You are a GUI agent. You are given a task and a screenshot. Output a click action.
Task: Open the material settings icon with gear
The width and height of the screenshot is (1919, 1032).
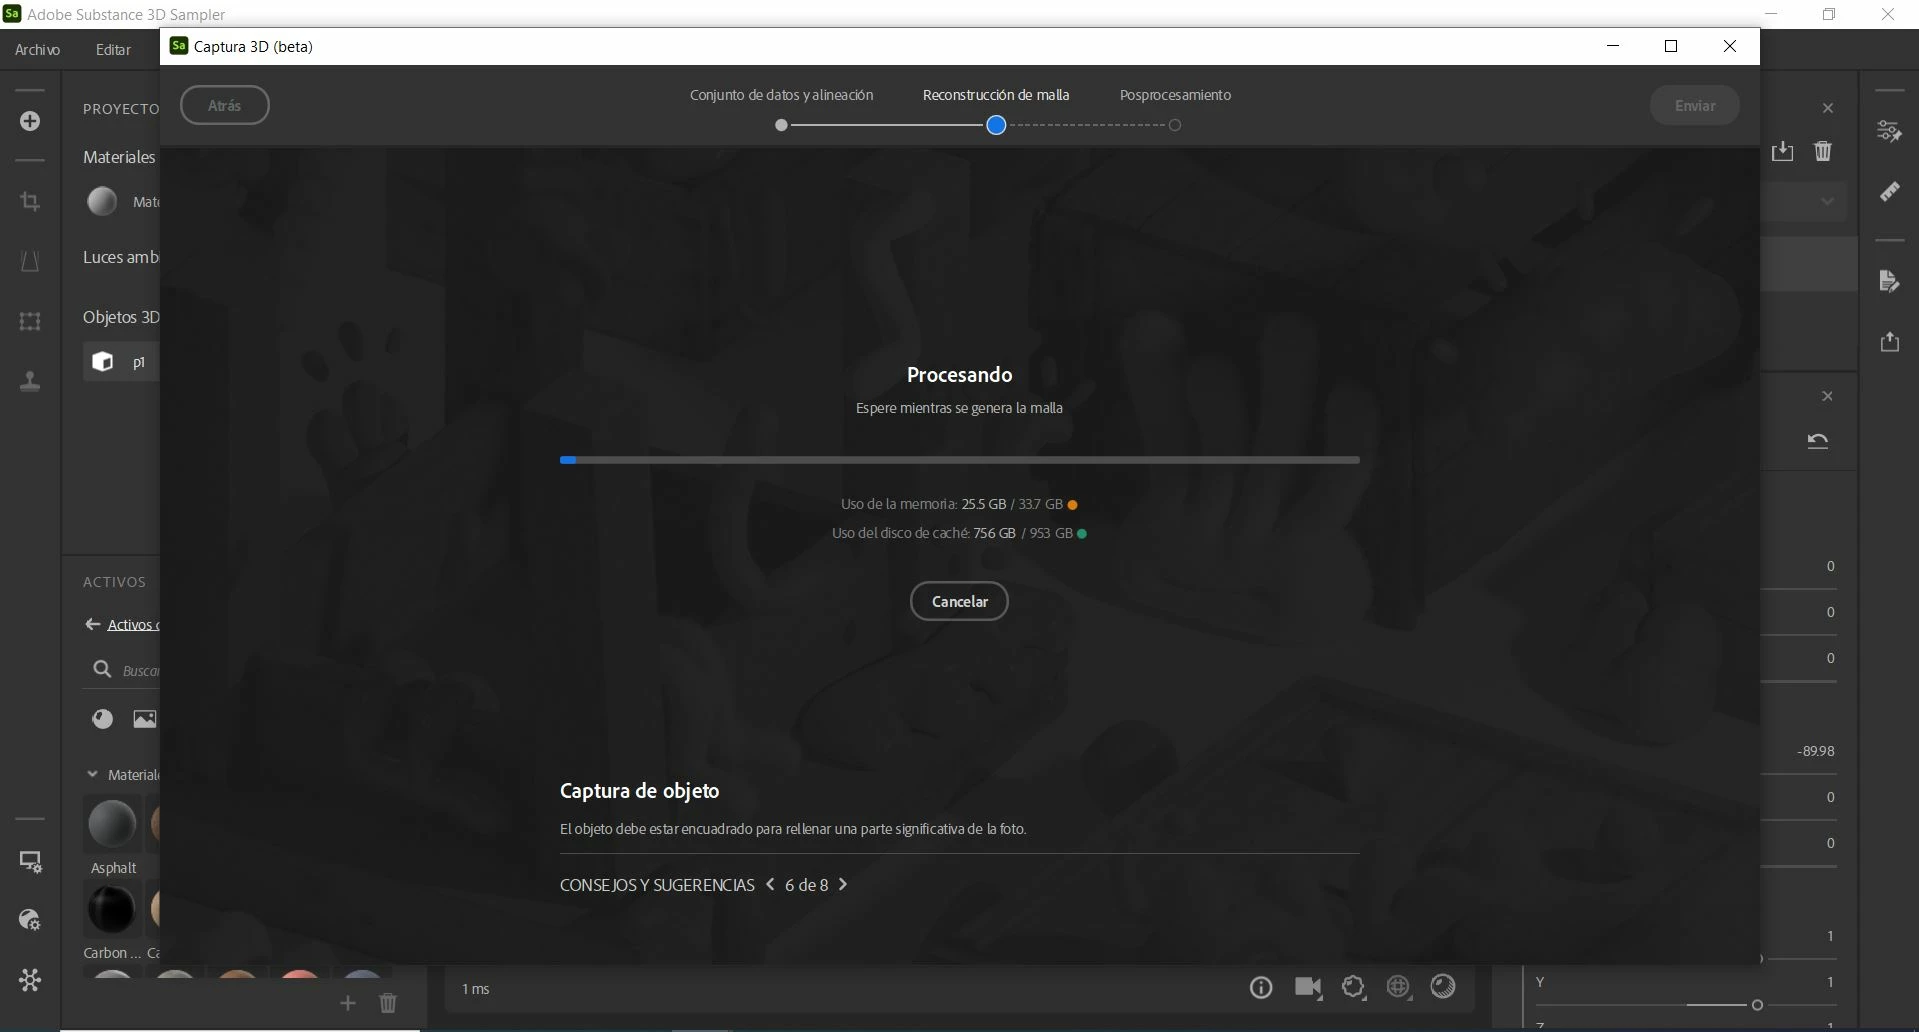click(x=30, y=920)
